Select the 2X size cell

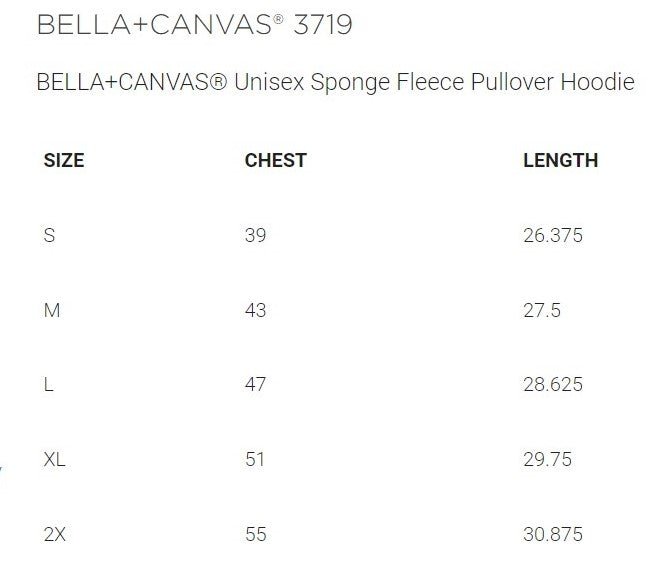pyautogui.click(x=55, y=535)
